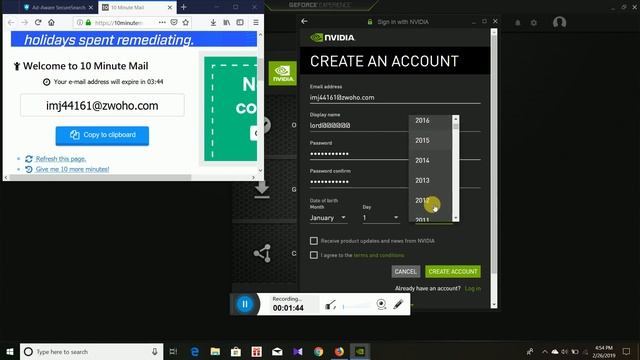Open the pencil annotation tool in recorder
The image size is (640, 360).
398,304
